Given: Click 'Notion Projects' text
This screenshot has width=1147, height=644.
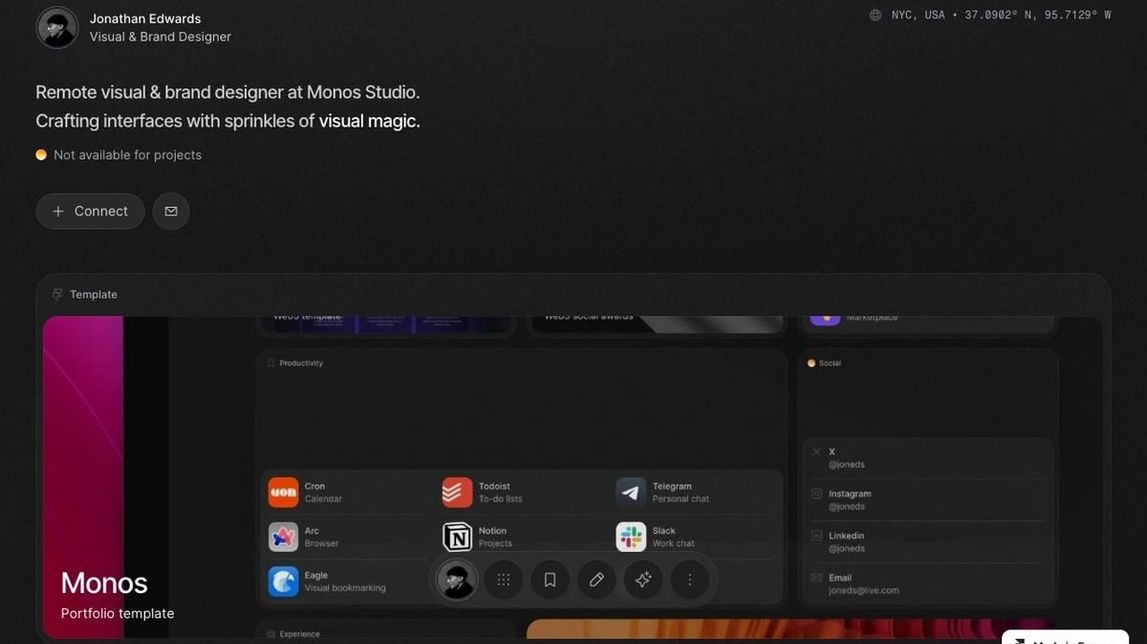Looking at the screenshot, I should click(x=495, y=537).
